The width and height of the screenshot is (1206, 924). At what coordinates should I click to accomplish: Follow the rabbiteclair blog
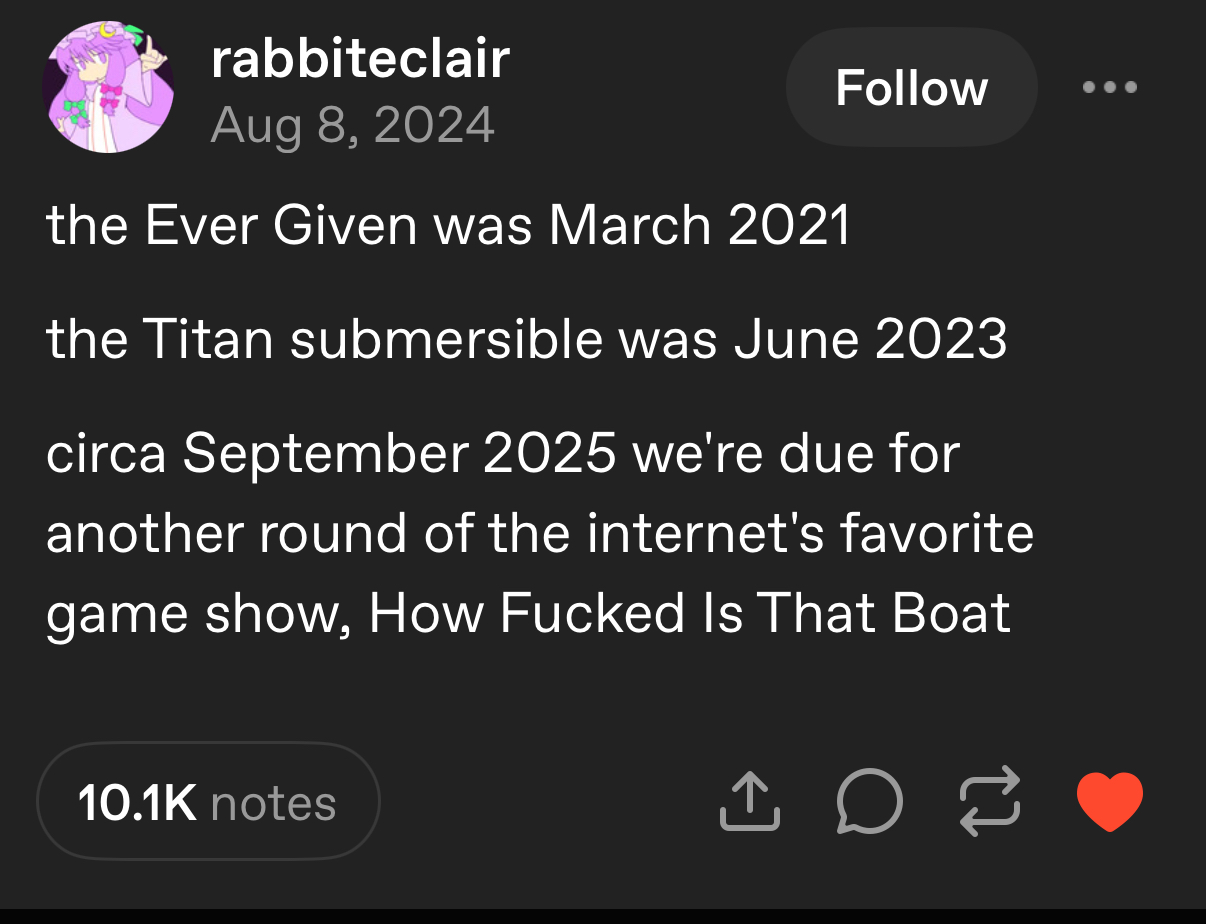911,88
